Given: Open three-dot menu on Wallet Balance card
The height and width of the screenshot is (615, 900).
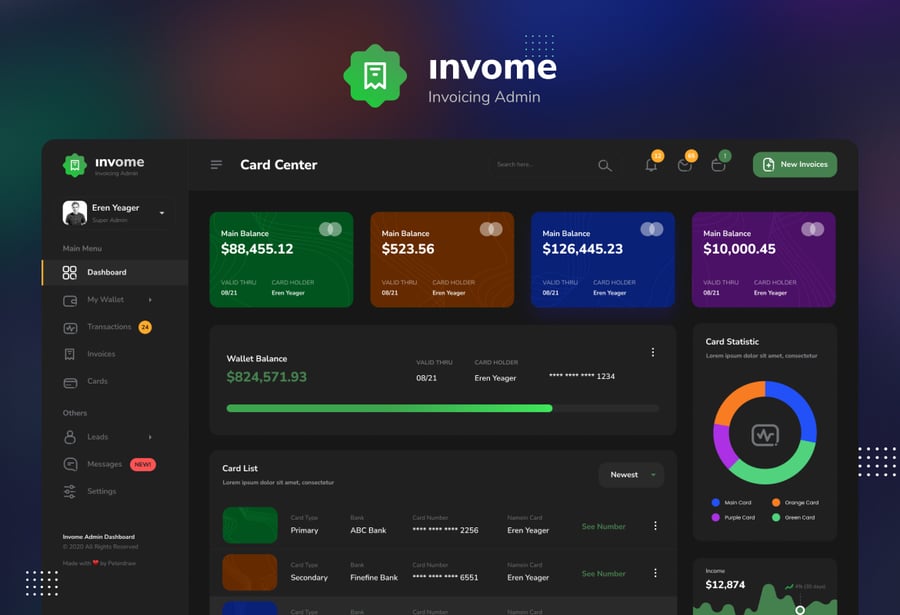Looking at the screenshot, I should [x=653, y=352].
